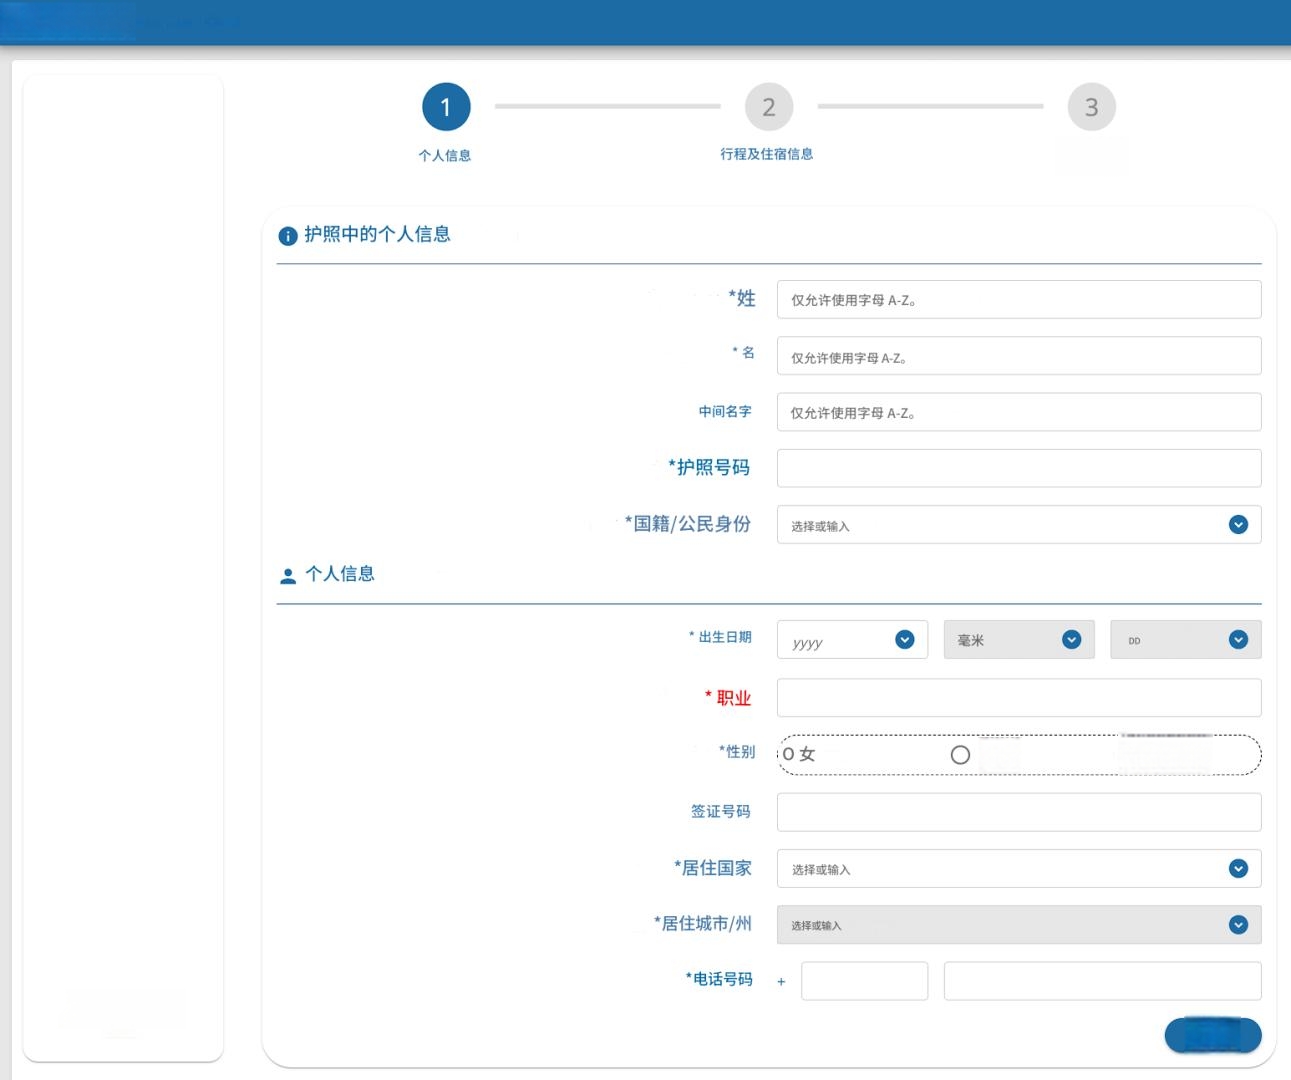
Task: Focus the 签证号码 input field
Action: click(1019, 812)
